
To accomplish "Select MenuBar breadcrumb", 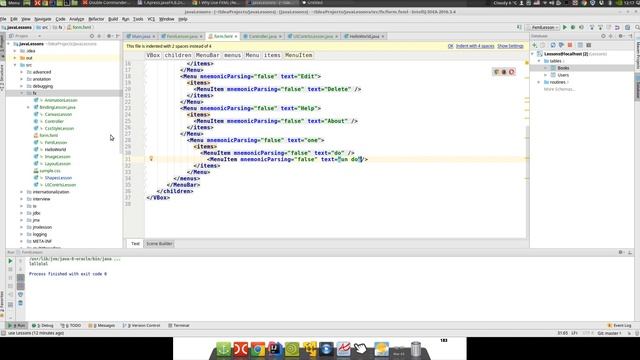I will [x=207, y=55].
